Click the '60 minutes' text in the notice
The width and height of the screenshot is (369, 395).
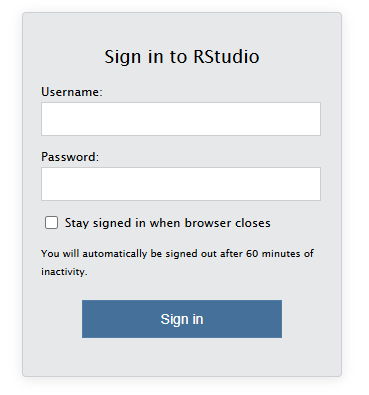273,254
